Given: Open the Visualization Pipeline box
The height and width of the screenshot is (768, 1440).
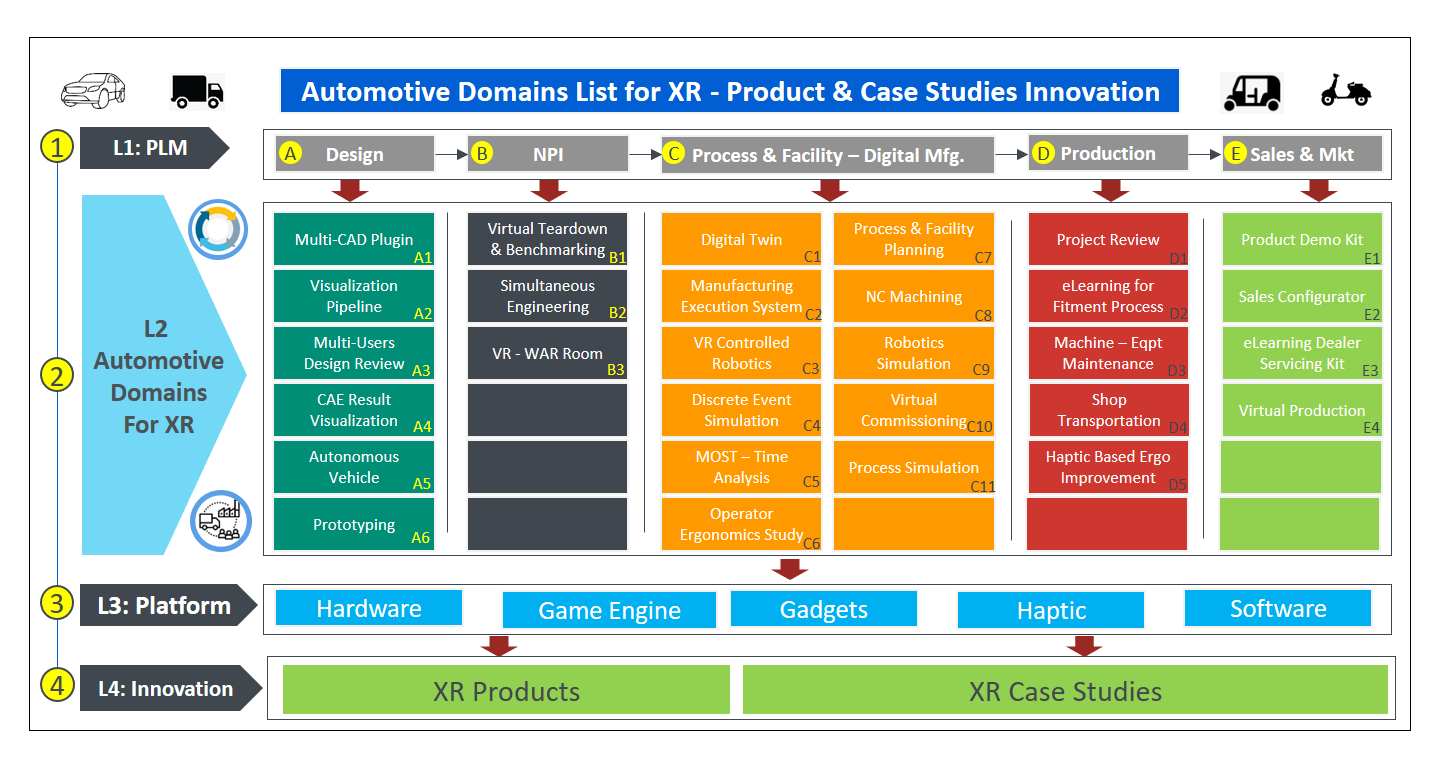Looking at the screenshot, I should [x=354, y=296].
